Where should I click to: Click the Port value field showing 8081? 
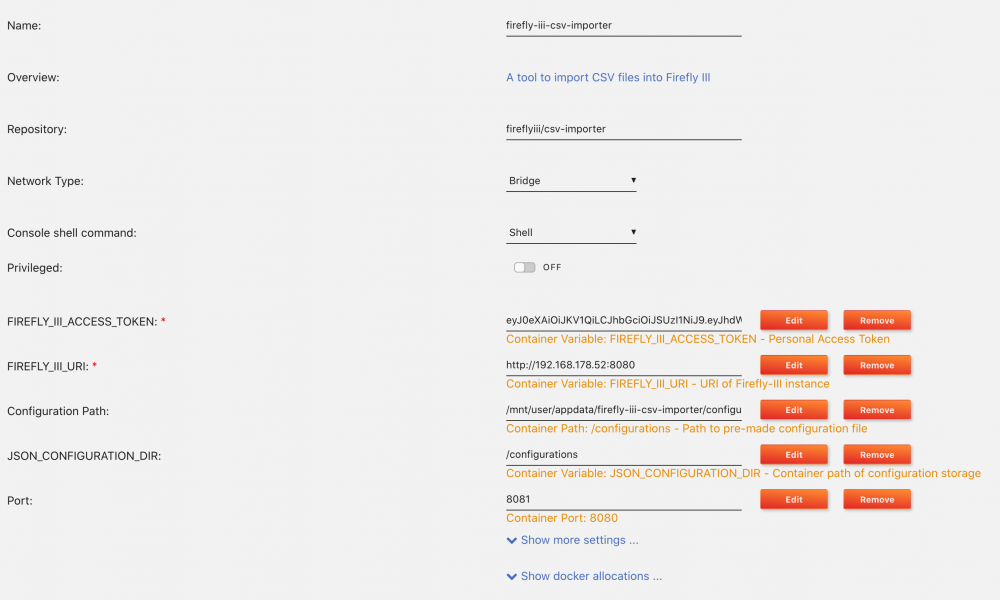pyautogui.click(x=624, y=499)
